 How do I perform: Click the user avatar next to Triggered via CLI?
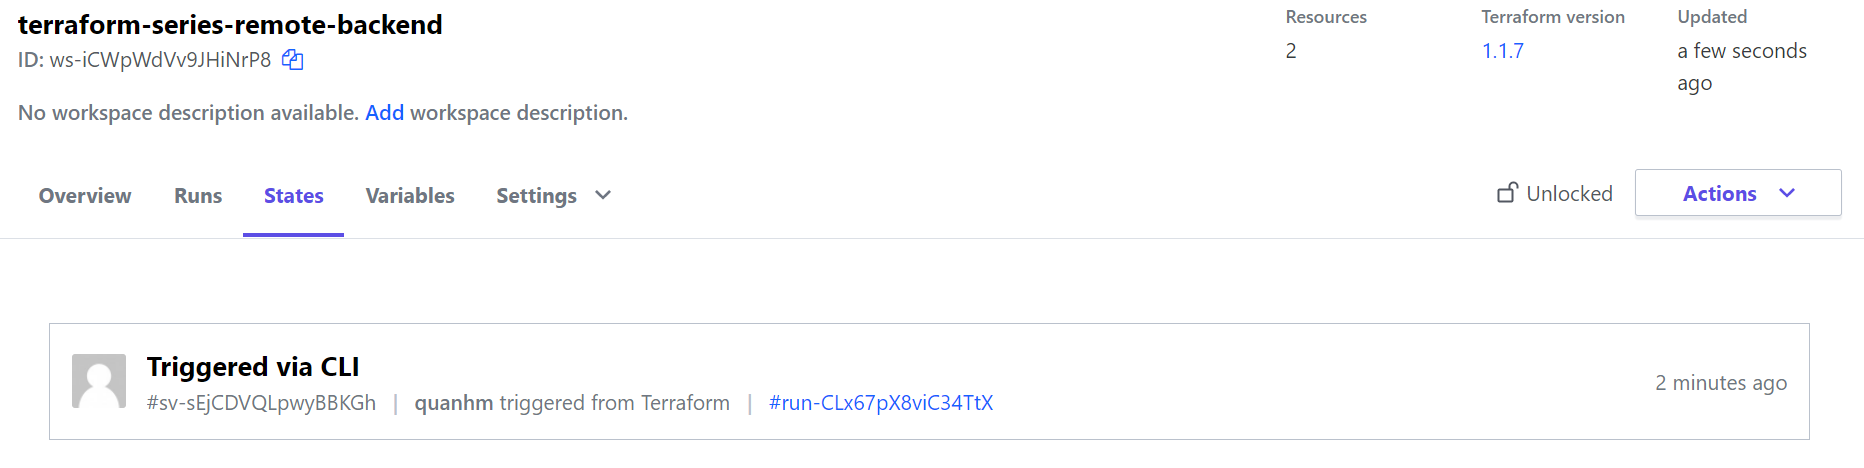pyautogui.click(x=99, y=381)
